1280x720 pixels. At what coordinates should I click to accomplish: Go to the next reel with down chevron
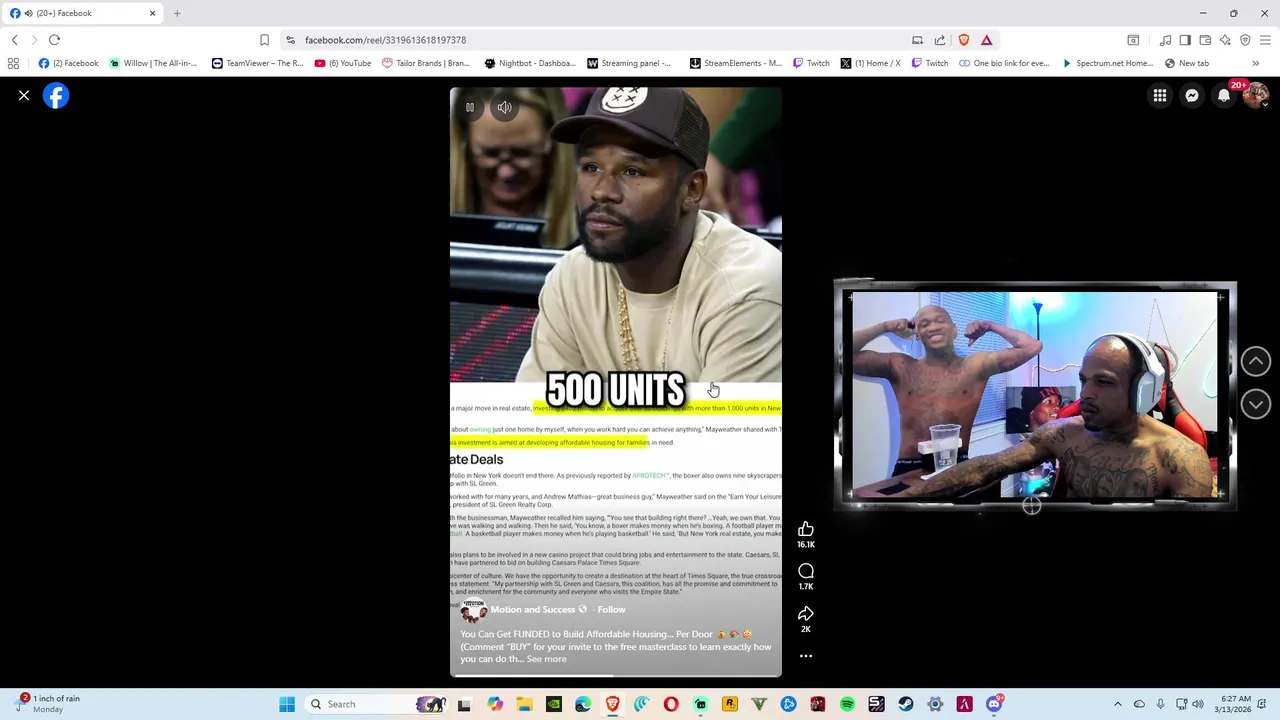(x=1256, y=404)
